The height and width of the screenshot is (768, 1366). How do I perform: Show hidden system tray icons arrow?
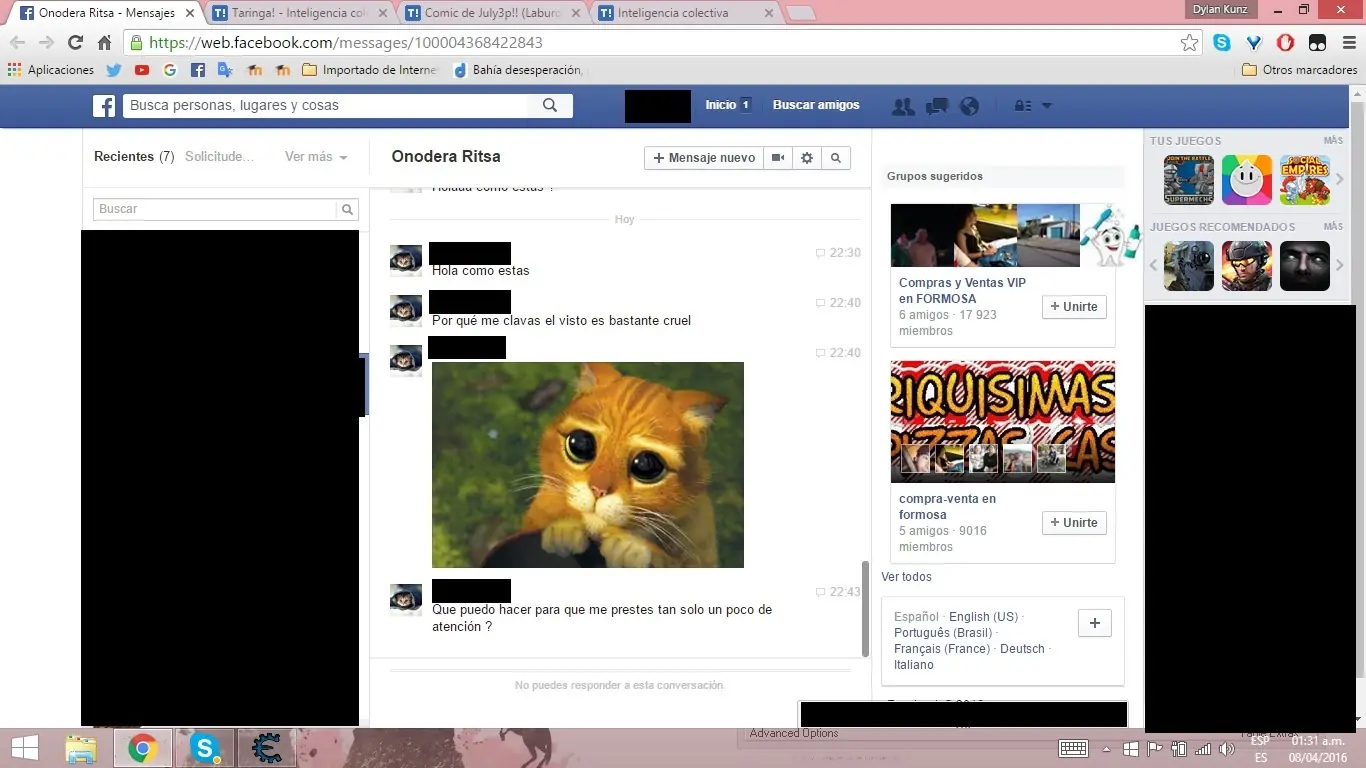[1106, 749]
